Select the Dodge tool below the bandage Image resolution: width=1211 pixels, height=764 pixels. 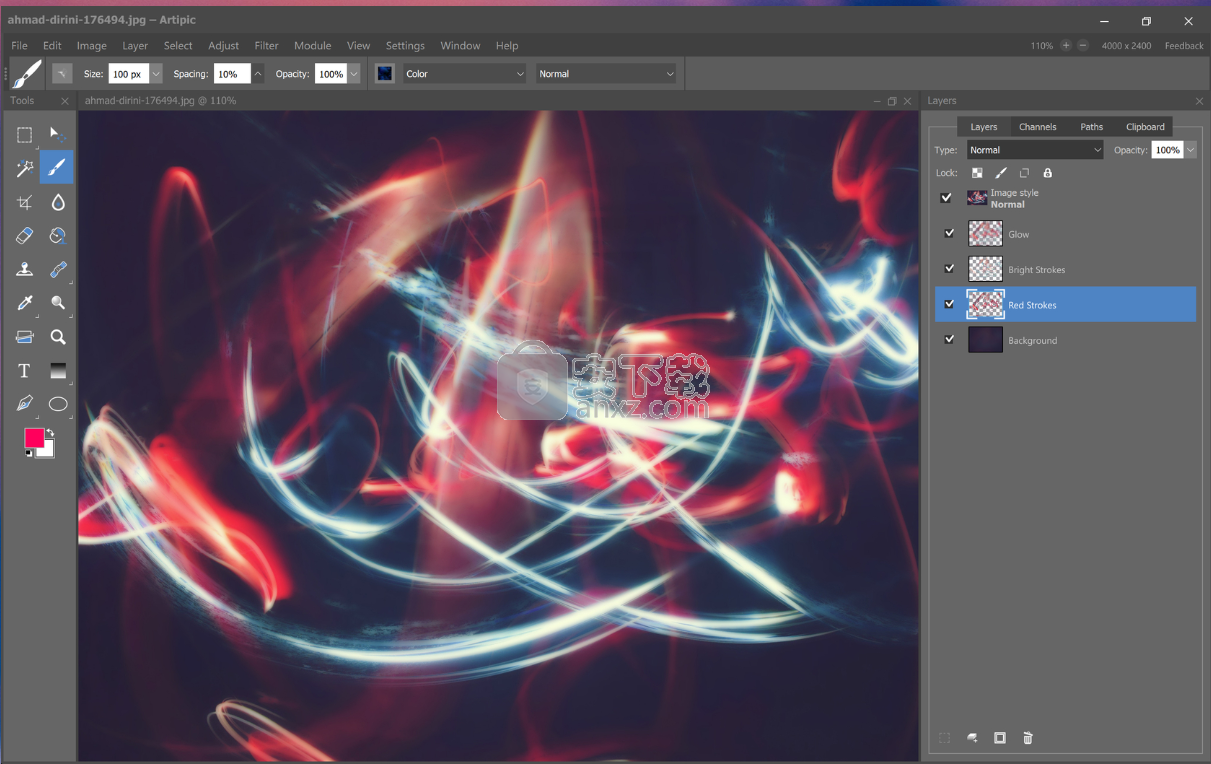point(58,303)
